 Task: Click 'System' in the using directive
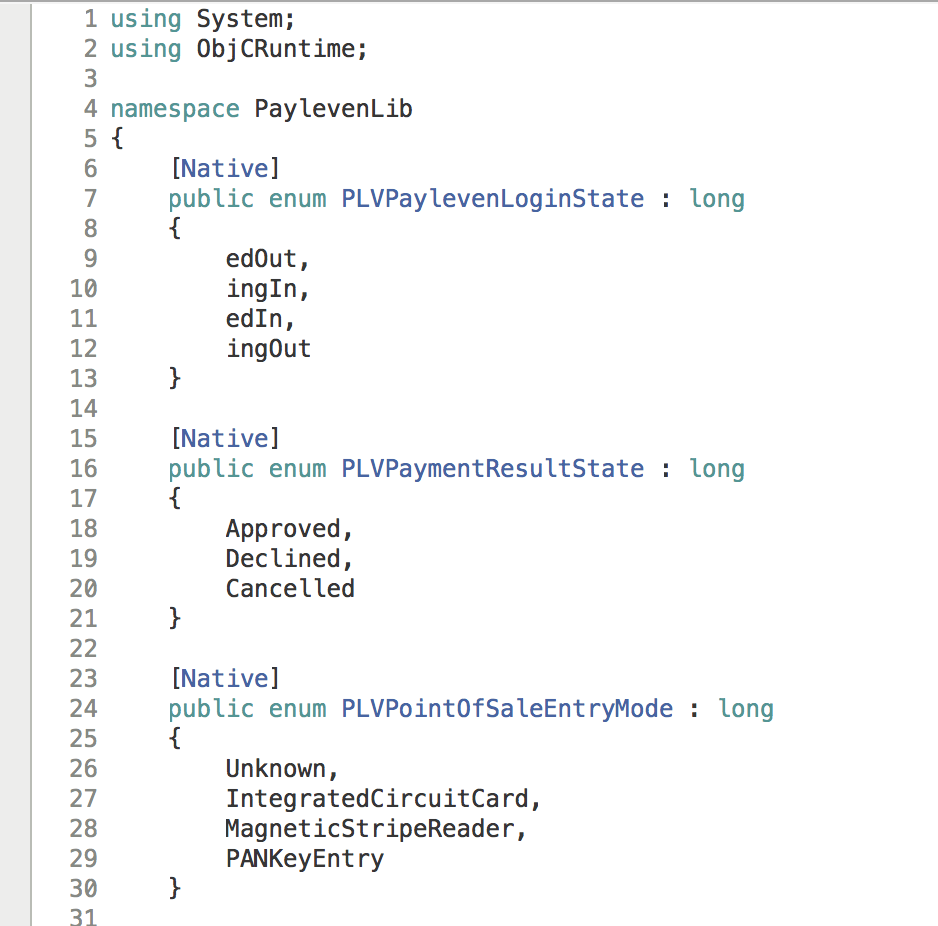coord(238,19)
